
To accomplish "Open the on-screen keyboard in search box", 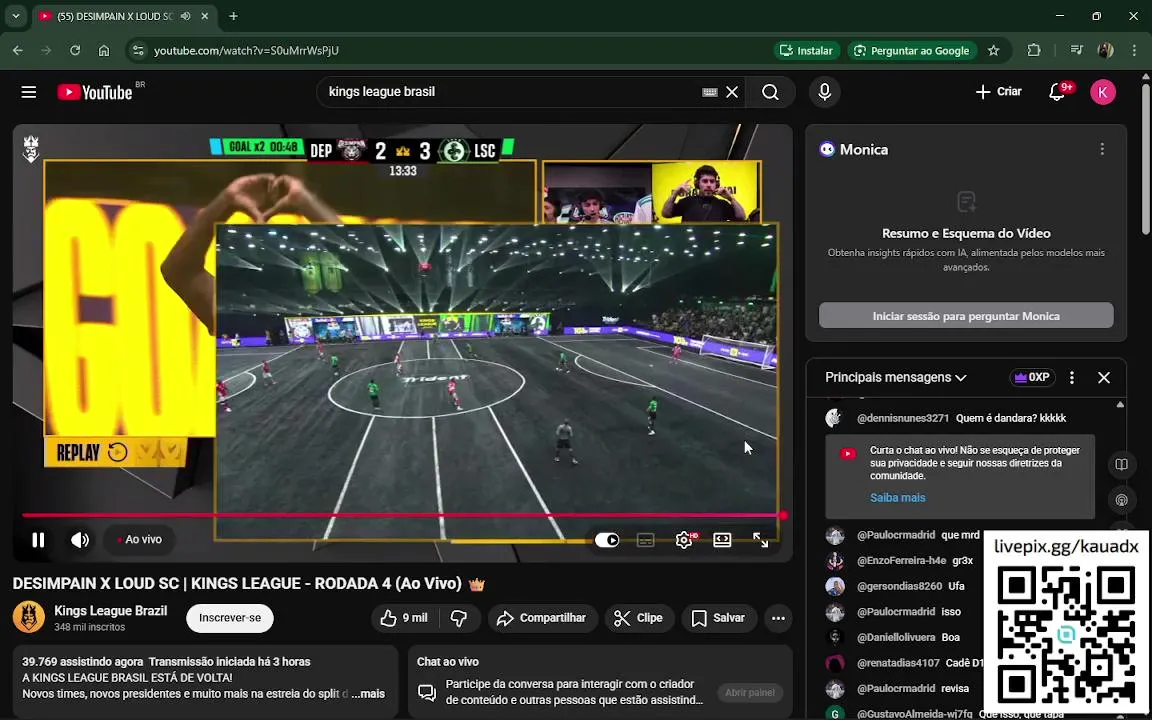I will tap(709, 92).
